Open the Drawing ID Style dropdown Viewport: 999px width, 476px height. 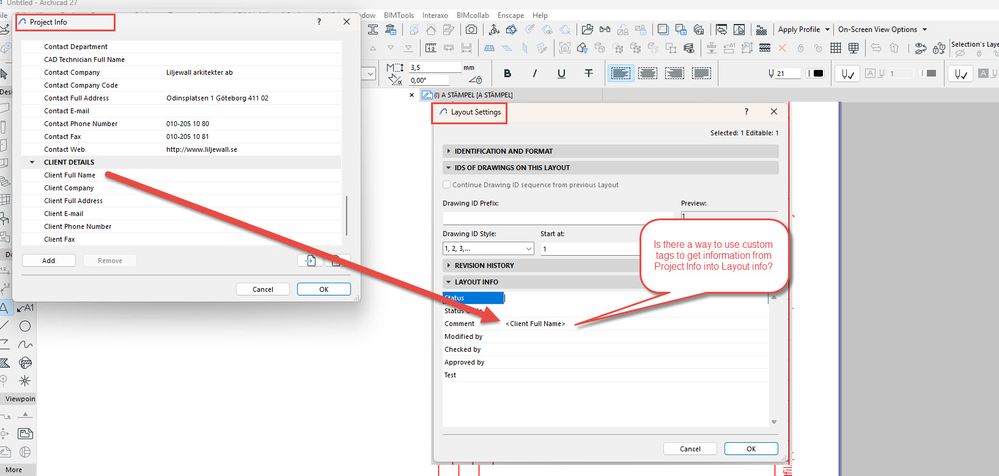pyautogui.click(x=488, y=249)
